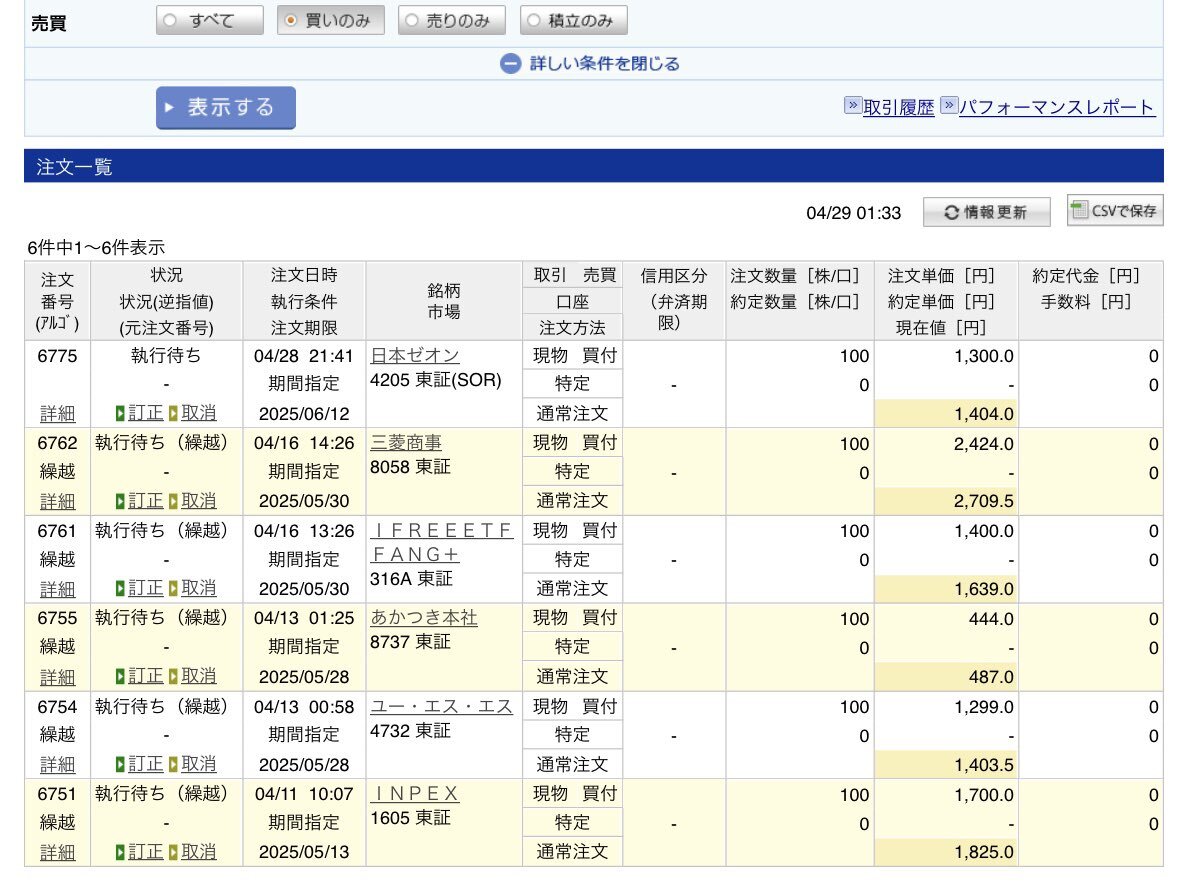
Task: Click the arrow icon beside 取引履歴
Action: 853,105
